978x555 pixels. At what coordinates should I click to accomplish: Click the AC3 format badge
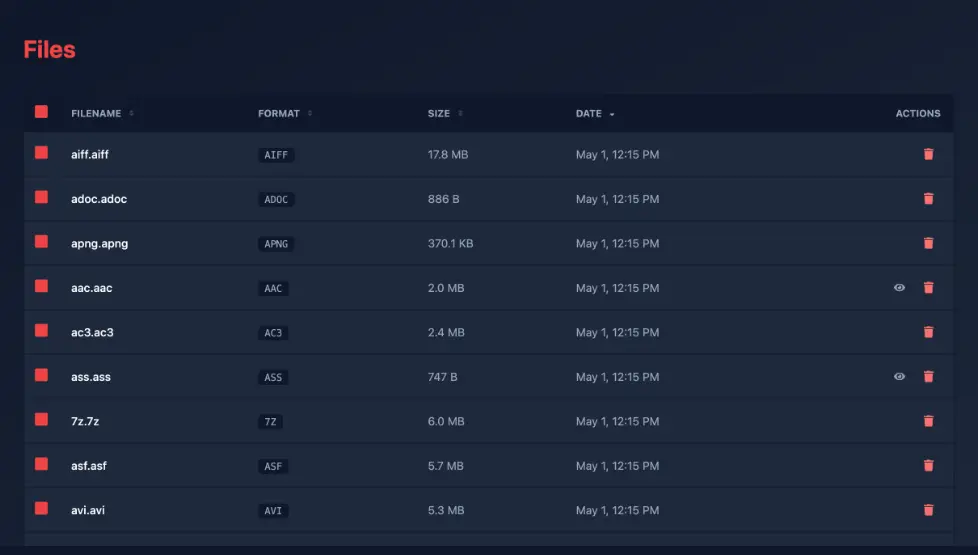[x=273, y=333]
